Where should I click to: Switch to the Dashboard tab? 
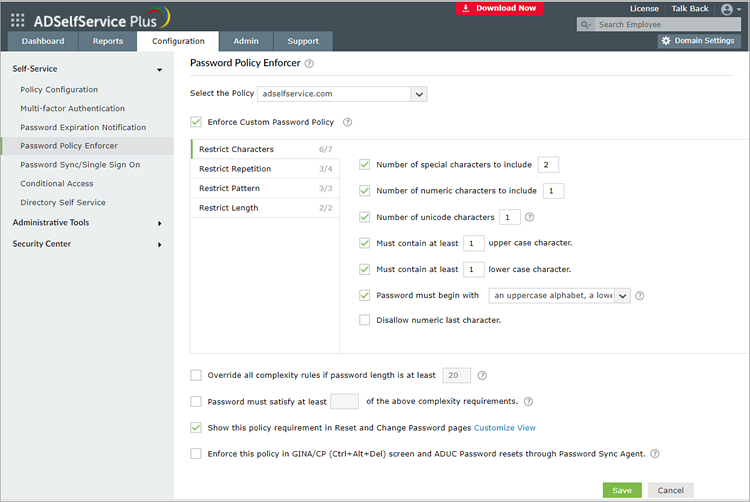(x=43, y=41)
